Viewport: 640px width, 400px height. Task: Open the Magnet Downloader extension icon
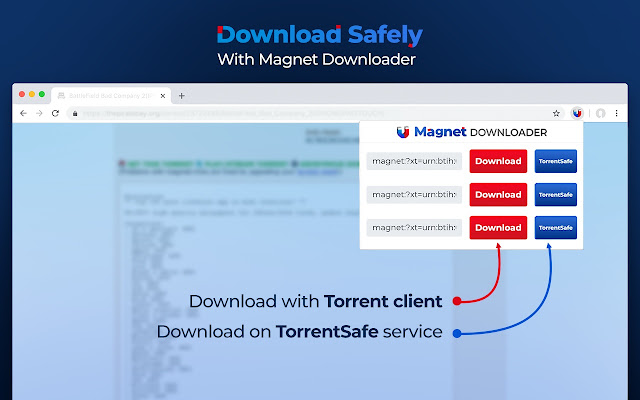pos(577,113)
